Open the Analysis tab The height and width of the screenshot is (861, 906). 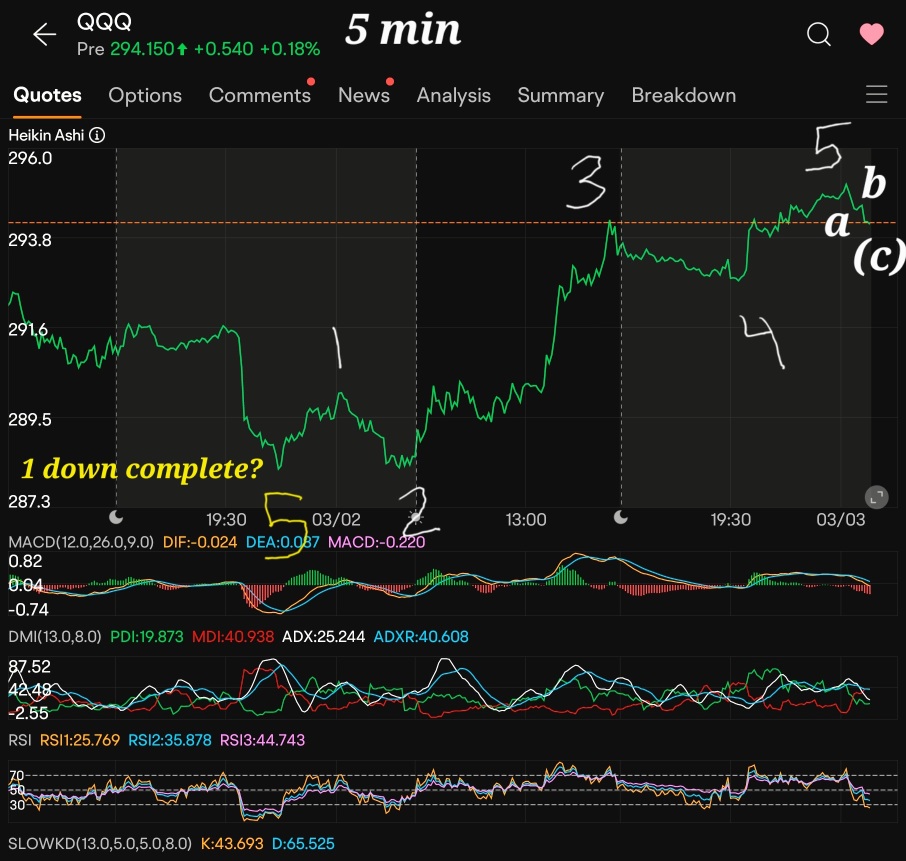(x=454, y=95)
